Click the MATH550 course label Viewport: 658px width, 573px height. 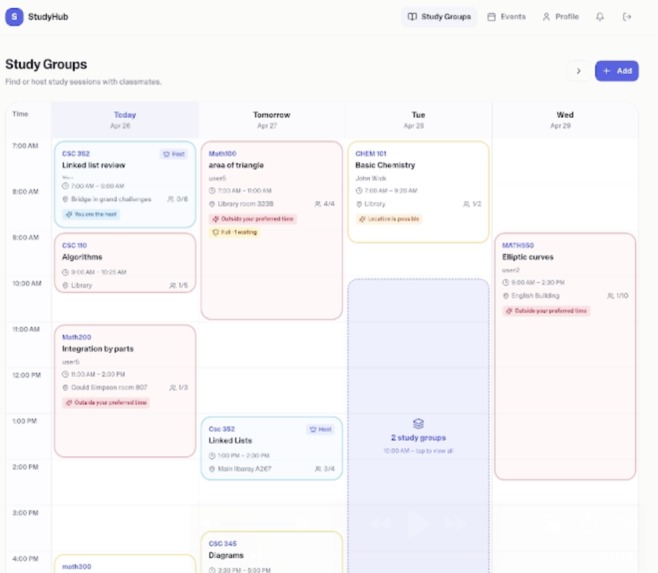(x=518, y=246)
